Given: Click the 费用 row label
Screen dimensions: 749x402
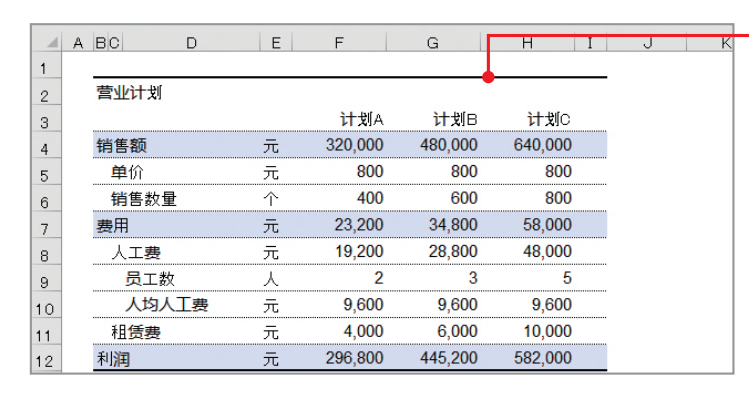Looking at the screenshot, I should click(113, 225).
